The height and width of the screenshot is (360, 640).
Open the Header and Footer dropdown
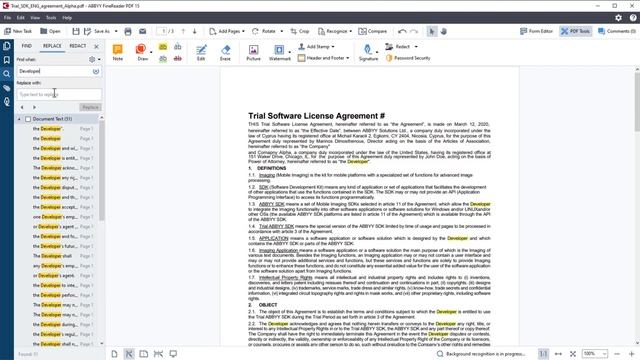(323, 58)
